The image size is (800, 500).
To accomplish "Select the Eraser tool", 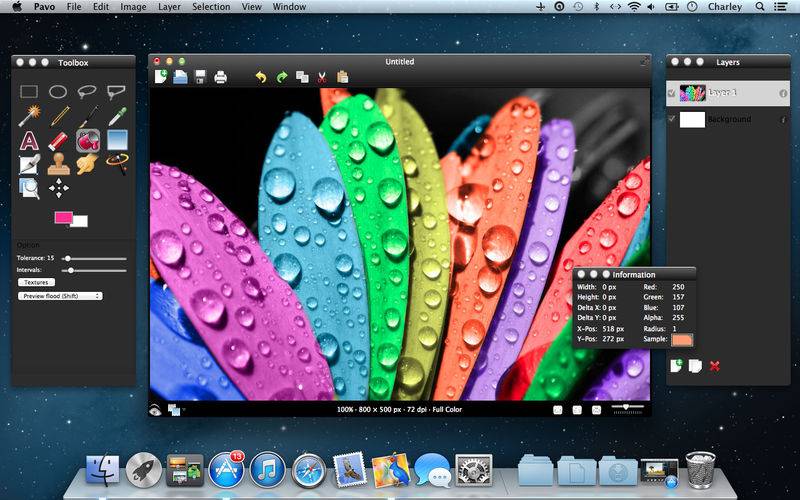I will pos(58,141).
